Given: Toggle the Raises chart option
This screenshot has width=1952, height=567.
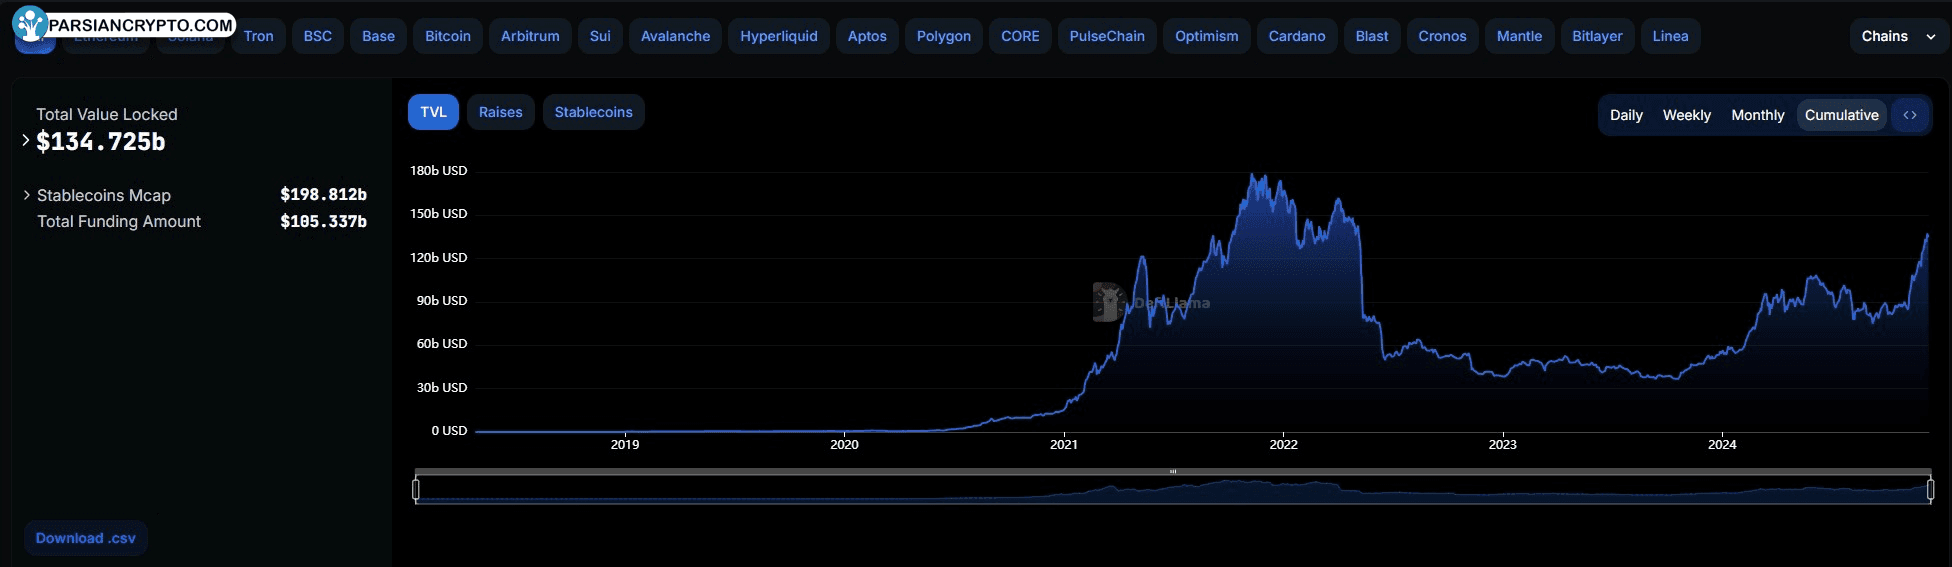Looking at the screenshot, I should click(500, 112).
